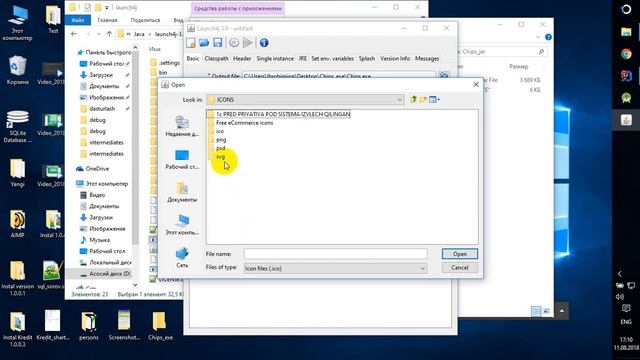Click the volume icon in system tray
This screenshot has height=360, width=640.
(x=620, y=297)
